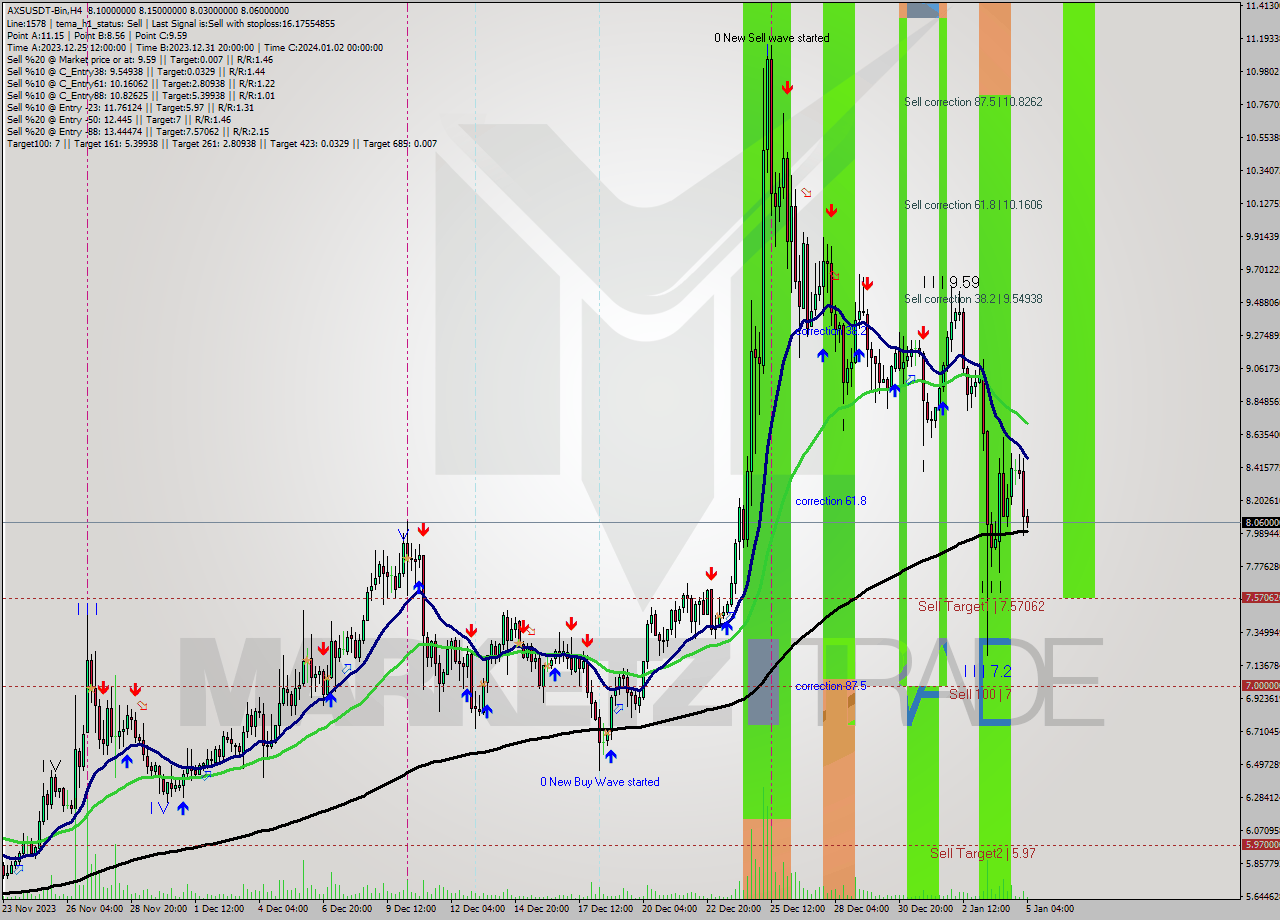
Task: Click the '17 Dec 12:00' time axis label
Action: 606,909
